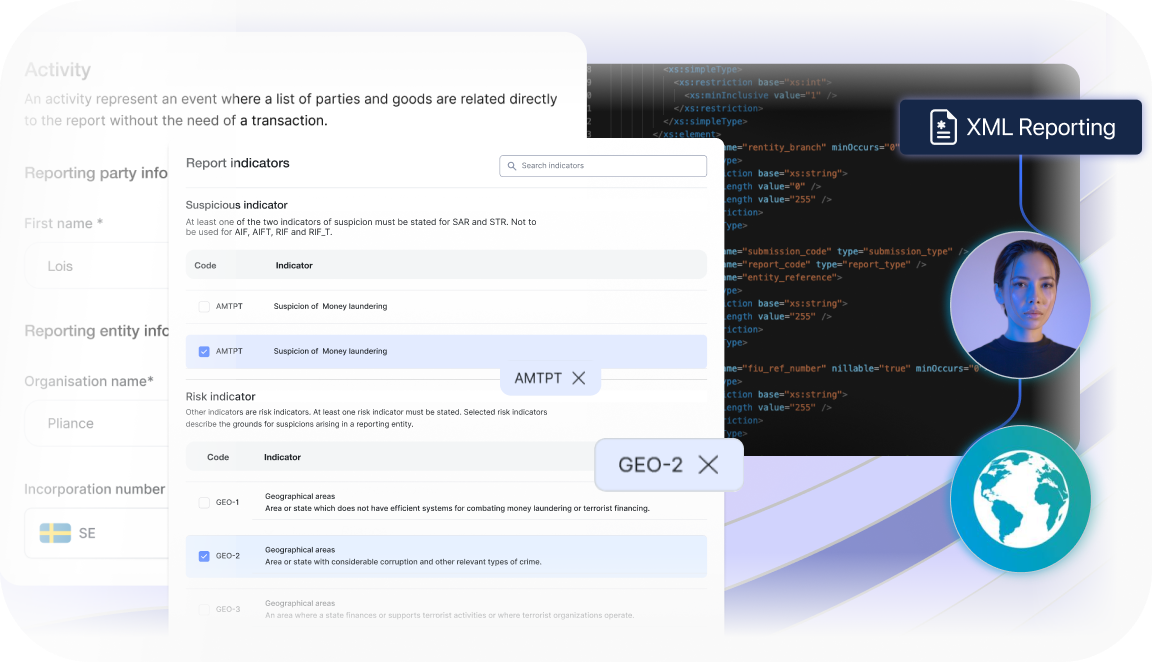Click the Report indicators heading
Screen dimensions: 1152x662
click(x=237, y=163)
